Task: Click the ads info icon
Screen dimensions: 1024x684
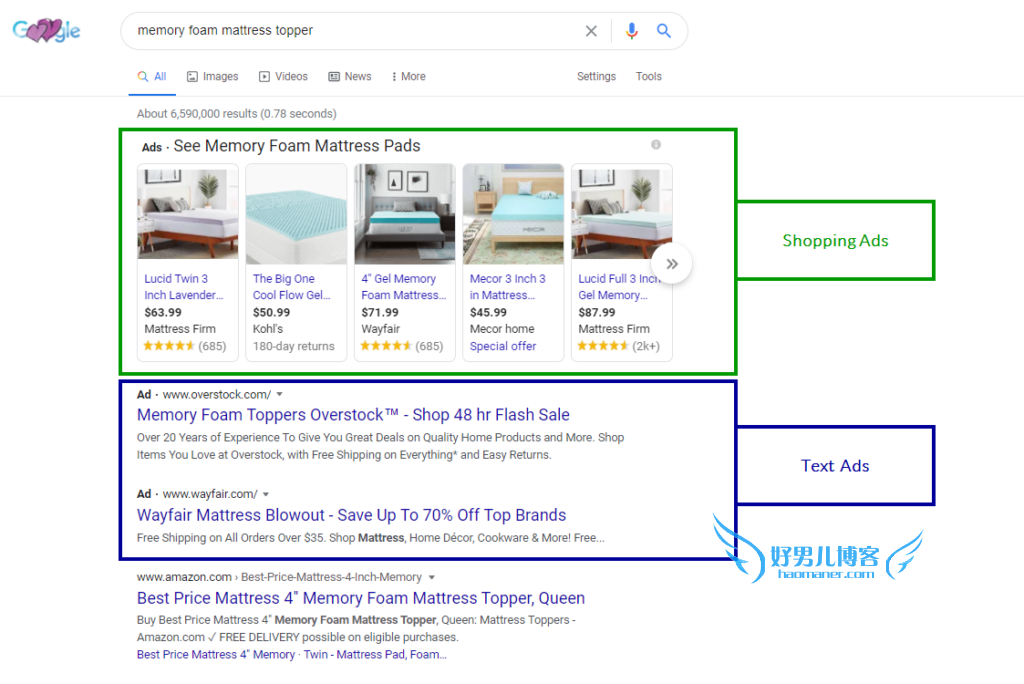Action: (656, 144)
